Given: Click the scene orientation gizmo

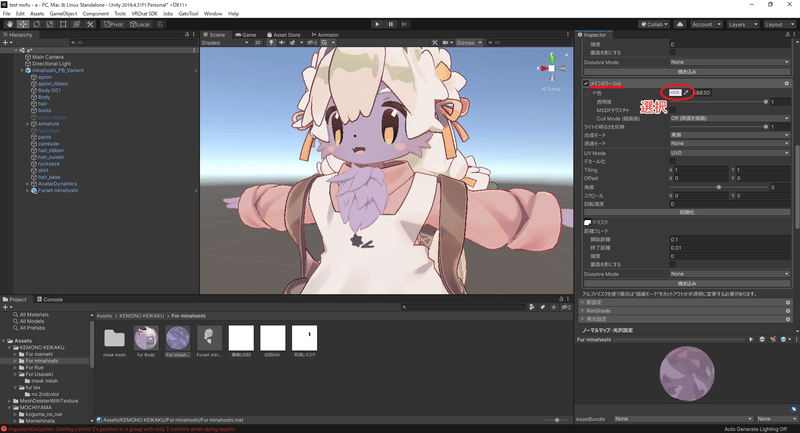Looking at the screenshot, I should point(552,68).
